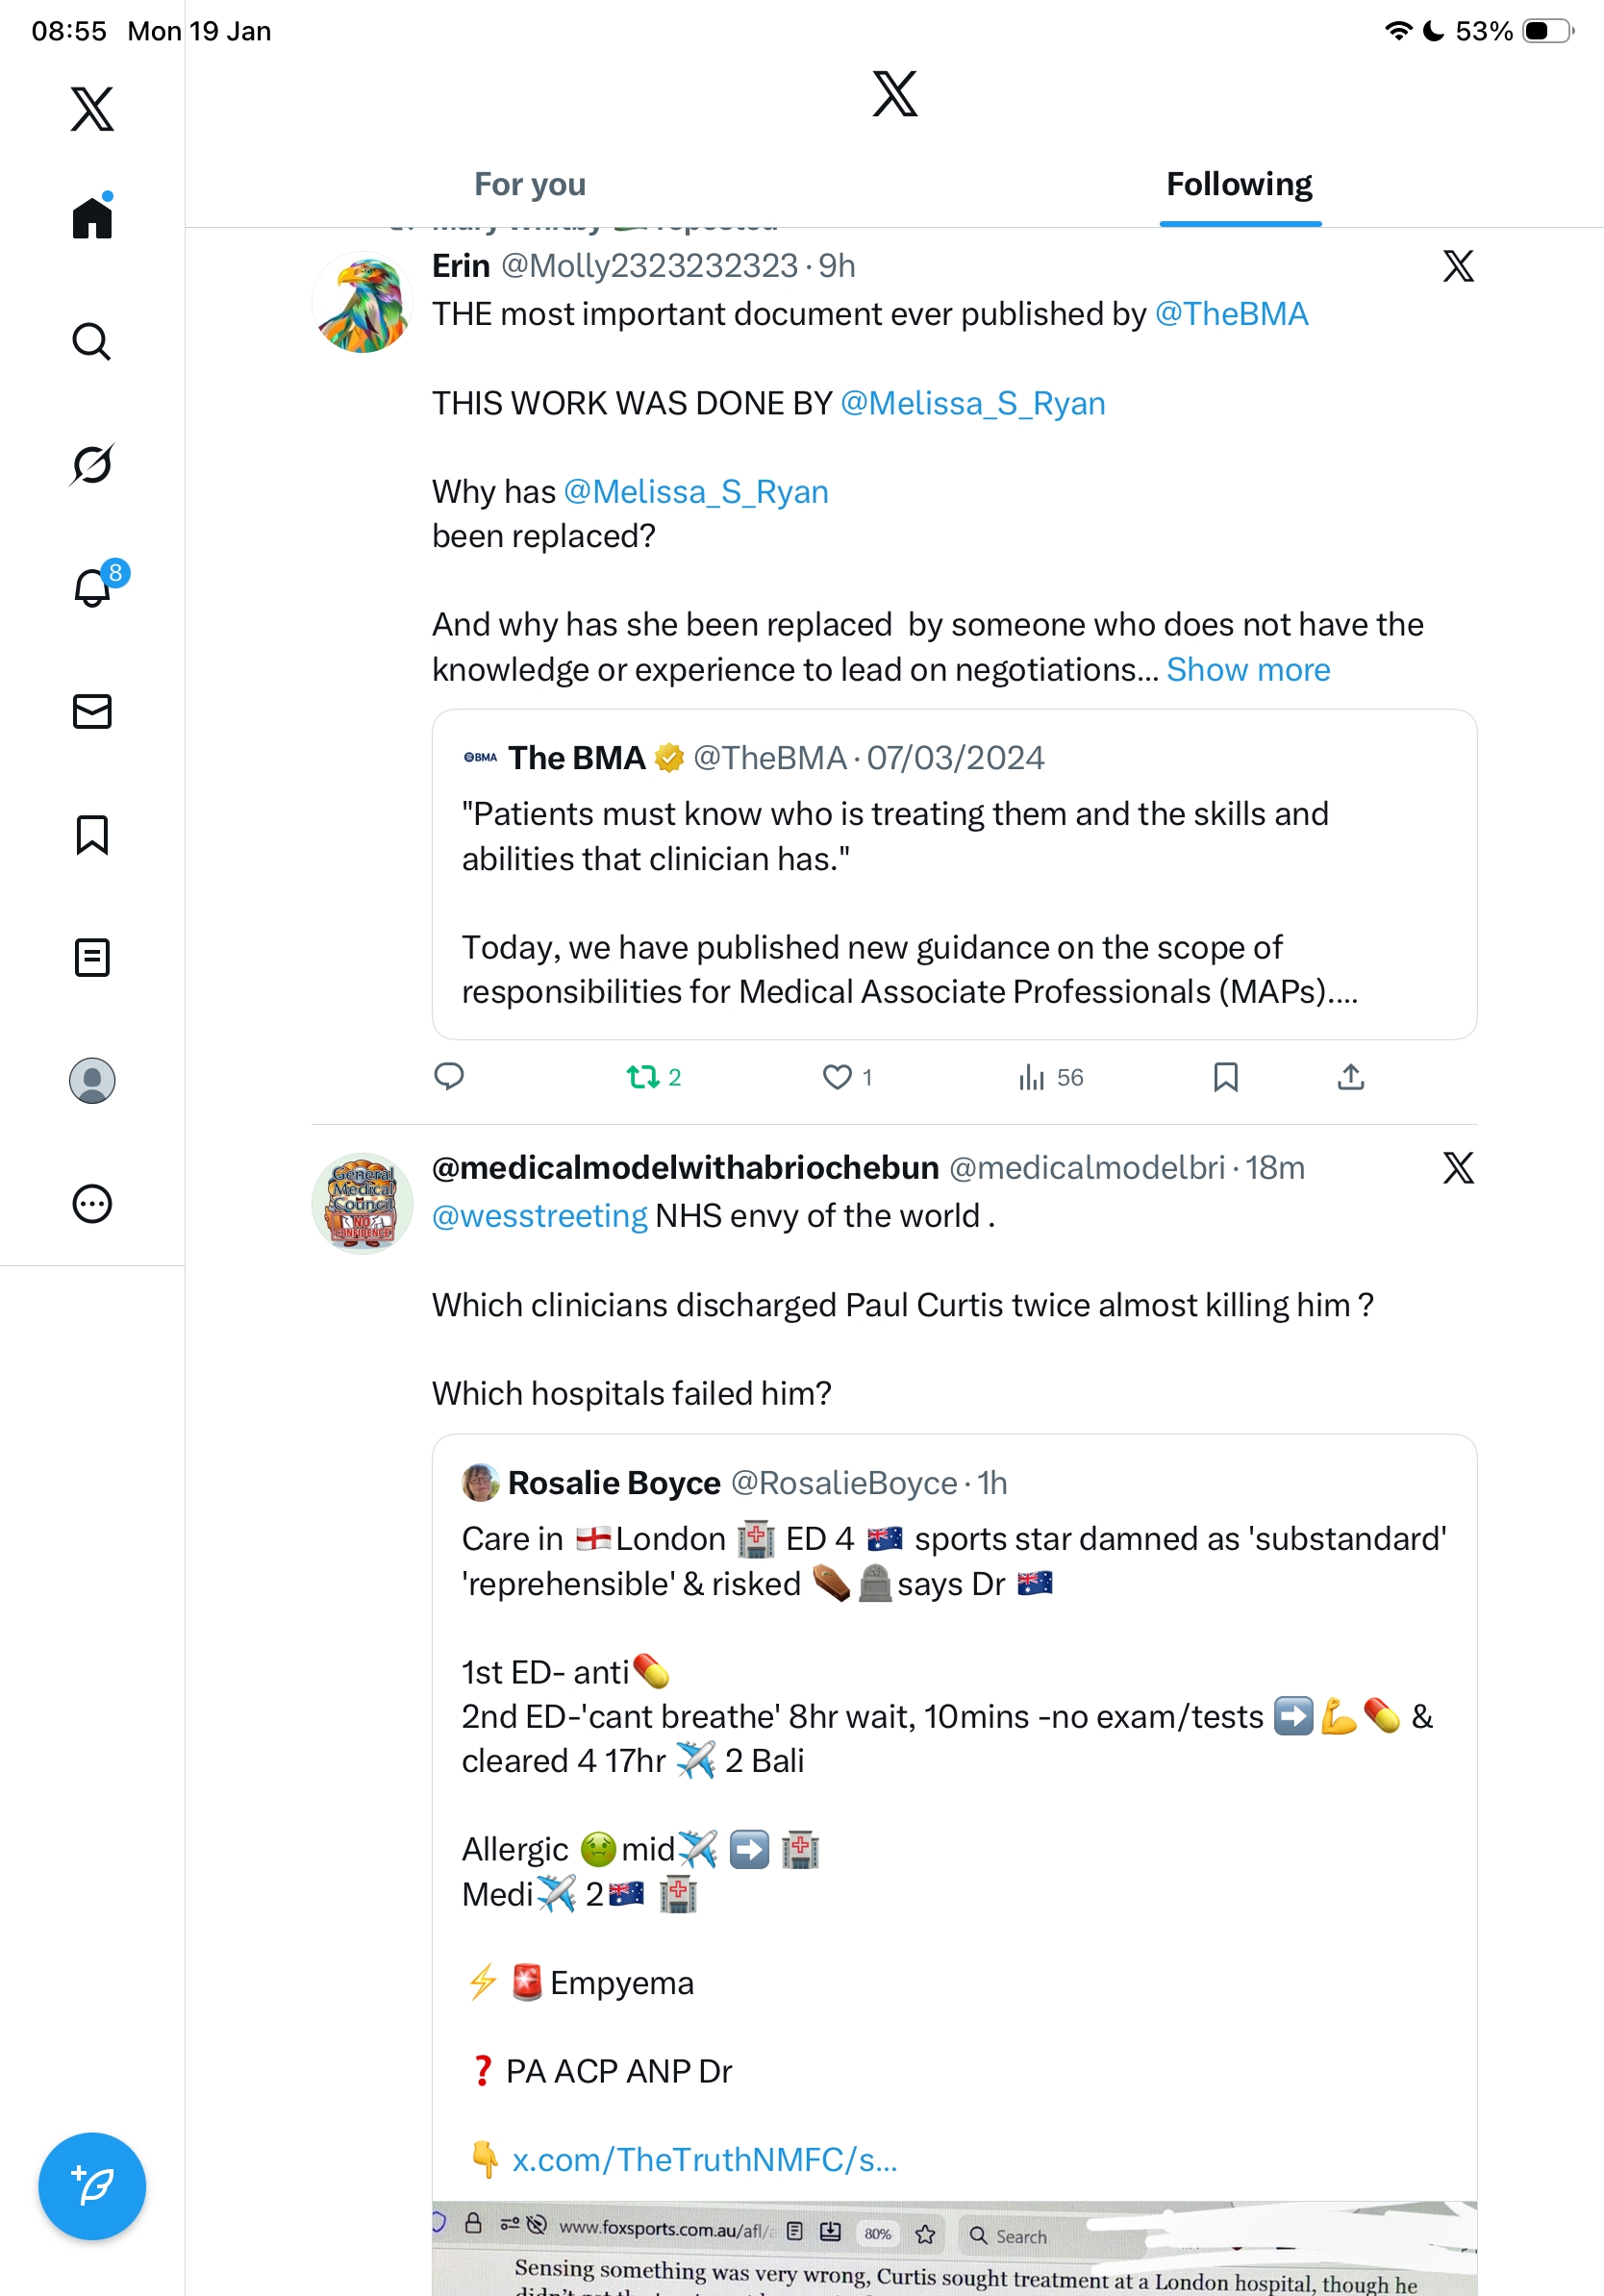Open the Profile icon in sidebar

coord(92,1080)
